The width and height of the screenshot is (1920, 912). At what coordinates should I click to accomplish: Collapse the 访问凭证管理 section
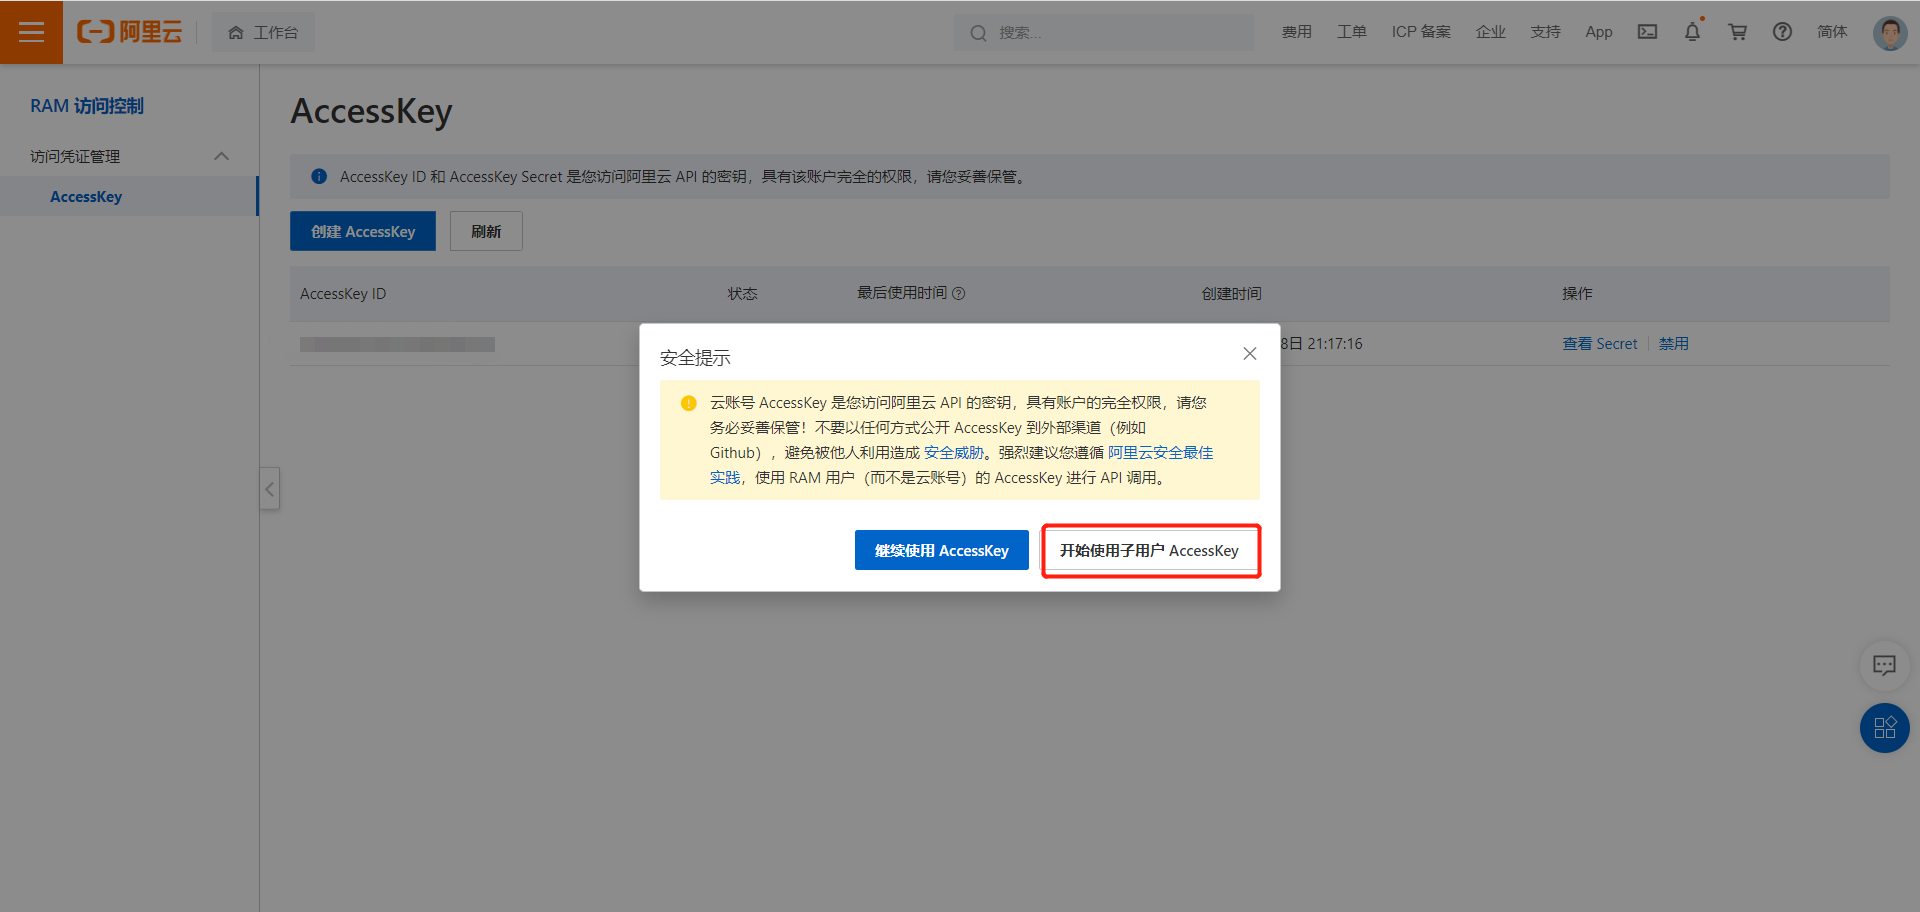tap(222, 156)
